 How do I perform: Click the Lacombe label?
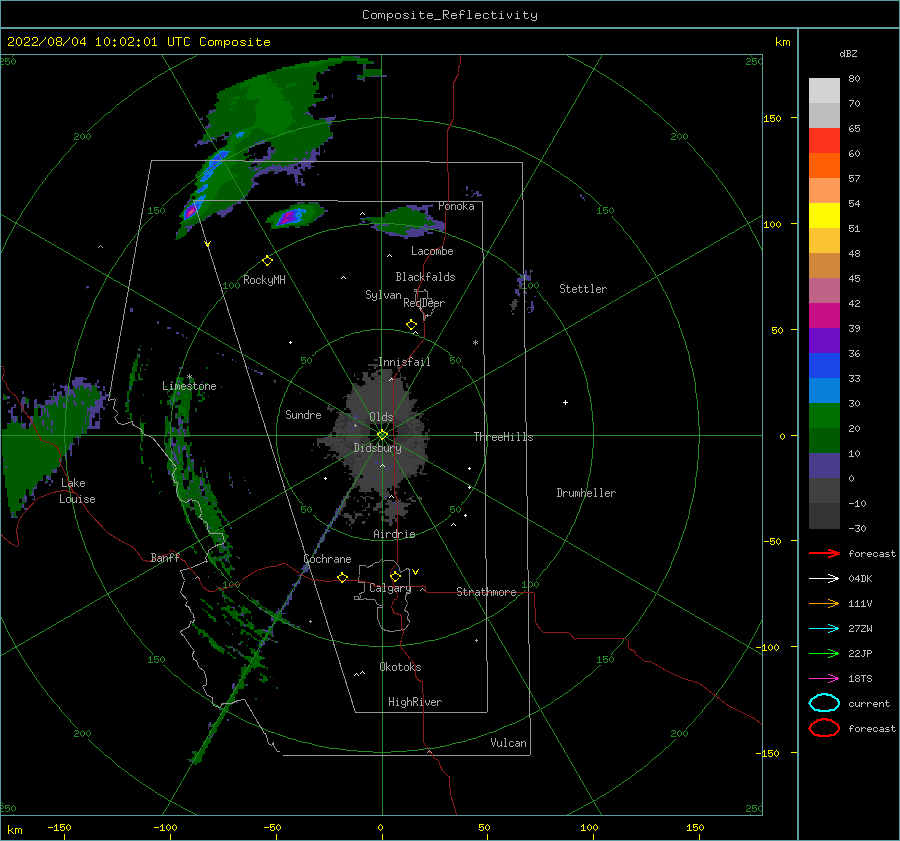[432, 251]
